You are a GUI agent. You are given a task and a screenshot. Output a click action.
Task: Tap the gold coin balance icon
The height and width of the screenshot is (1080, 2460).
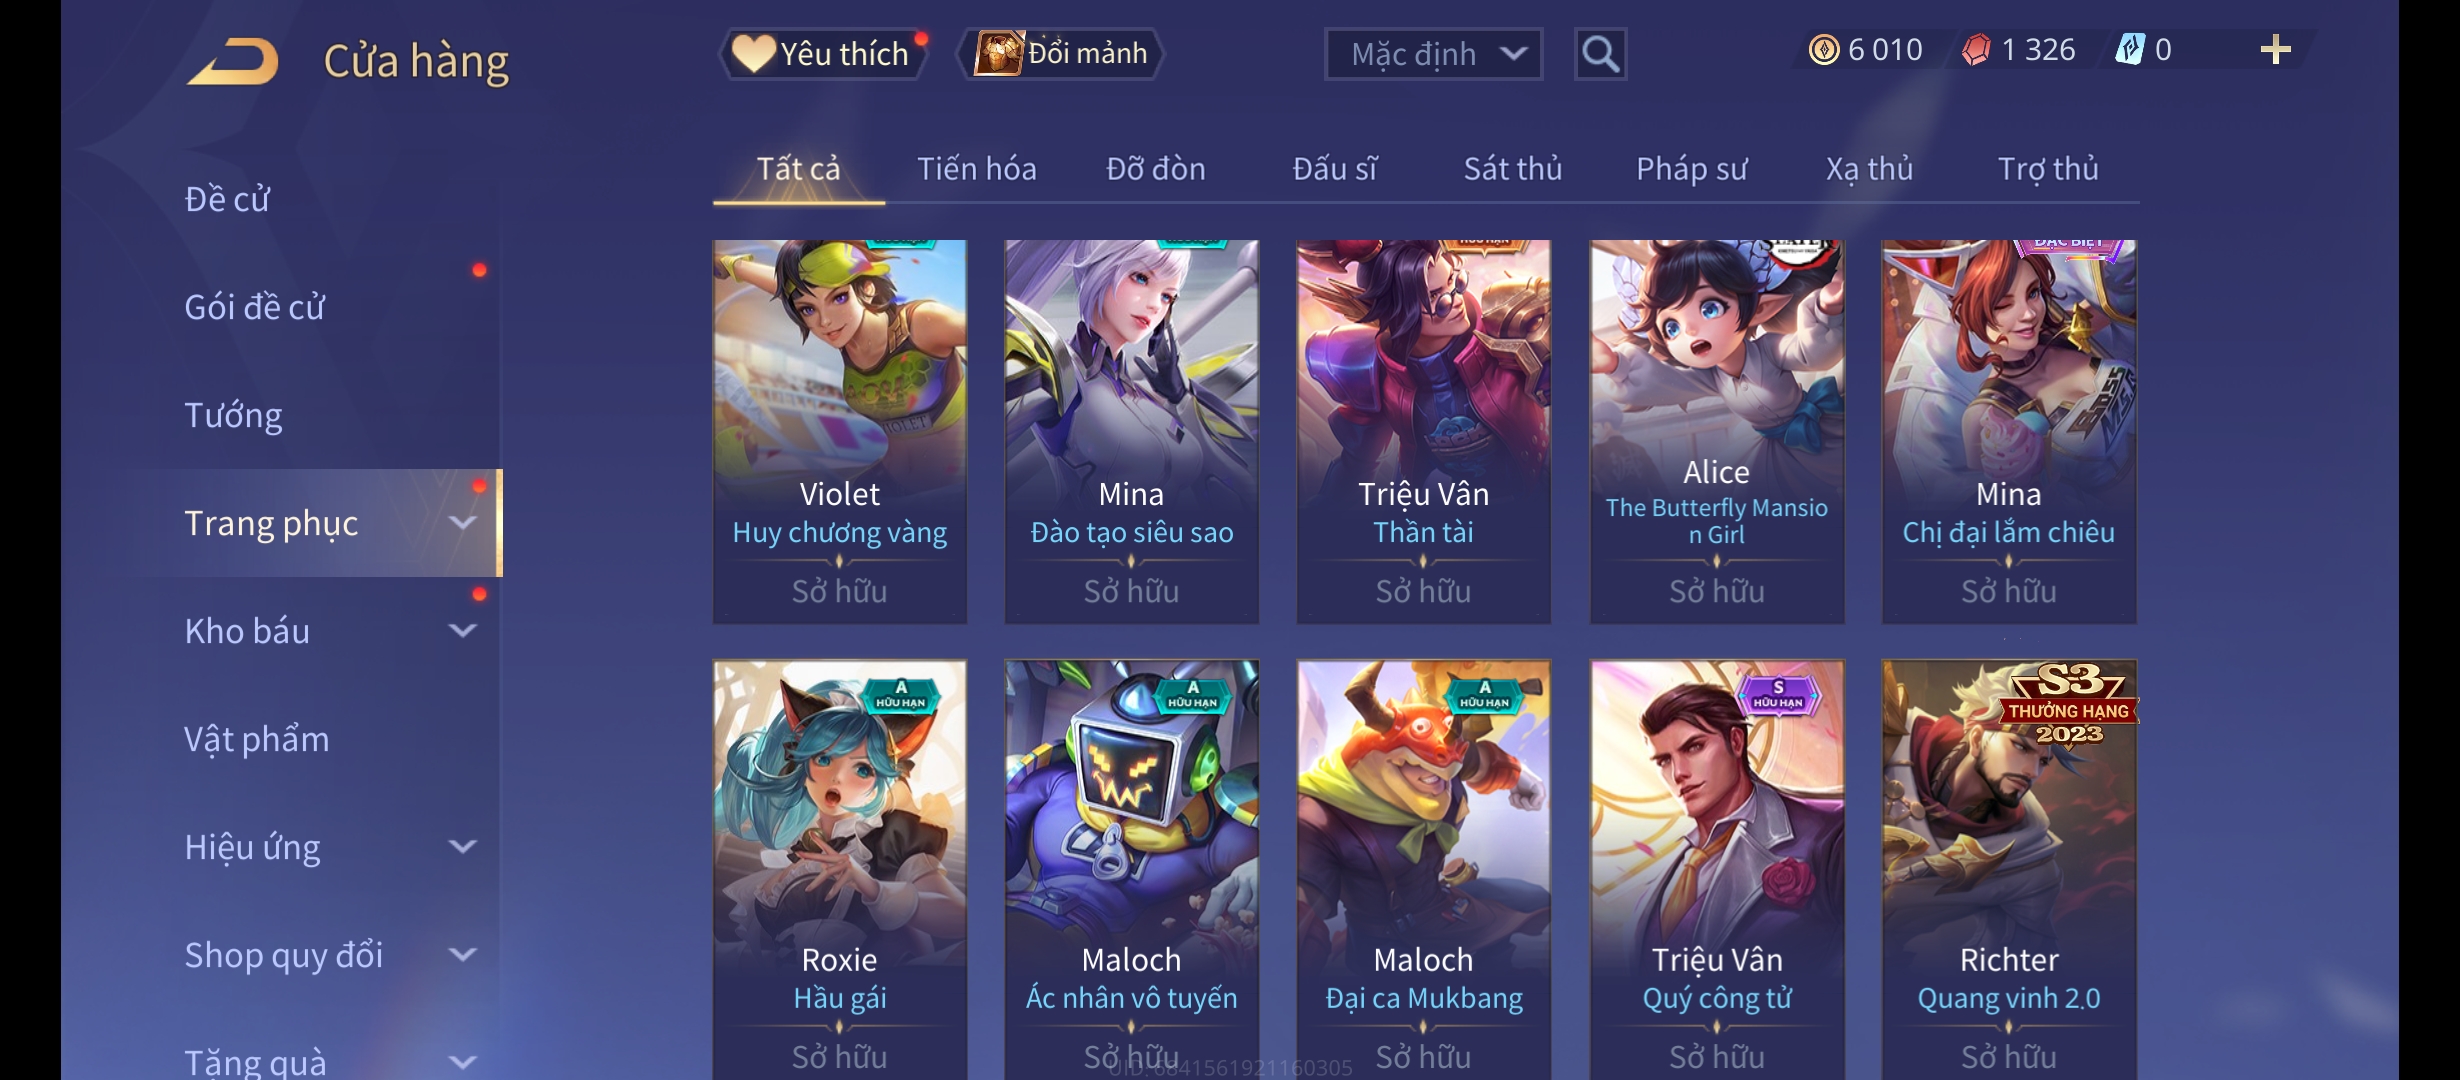(1824, 50)
